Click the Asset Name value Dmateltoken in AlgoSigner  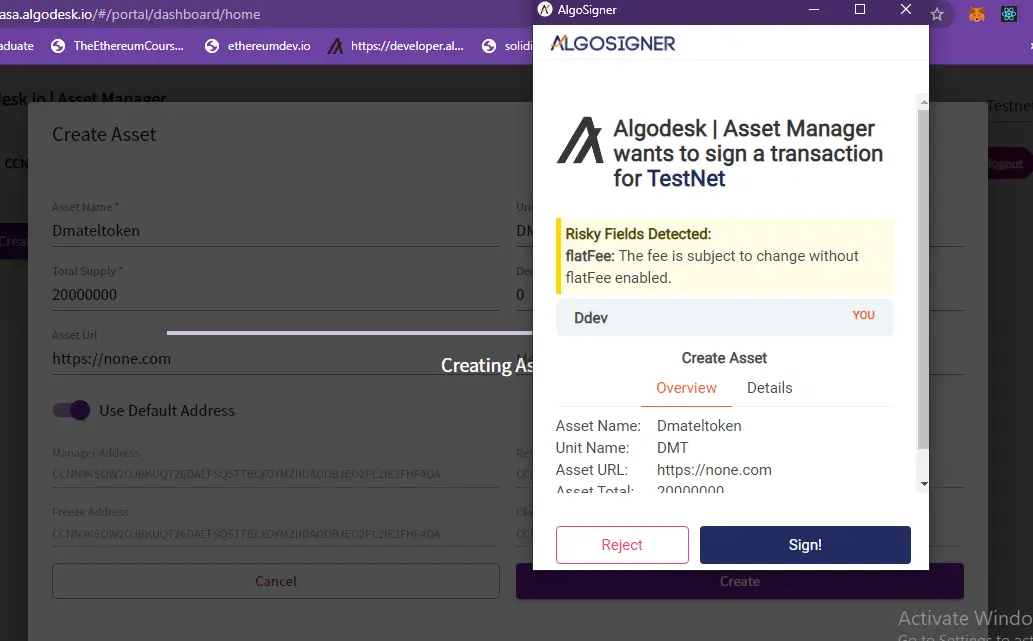click(699, 426)
